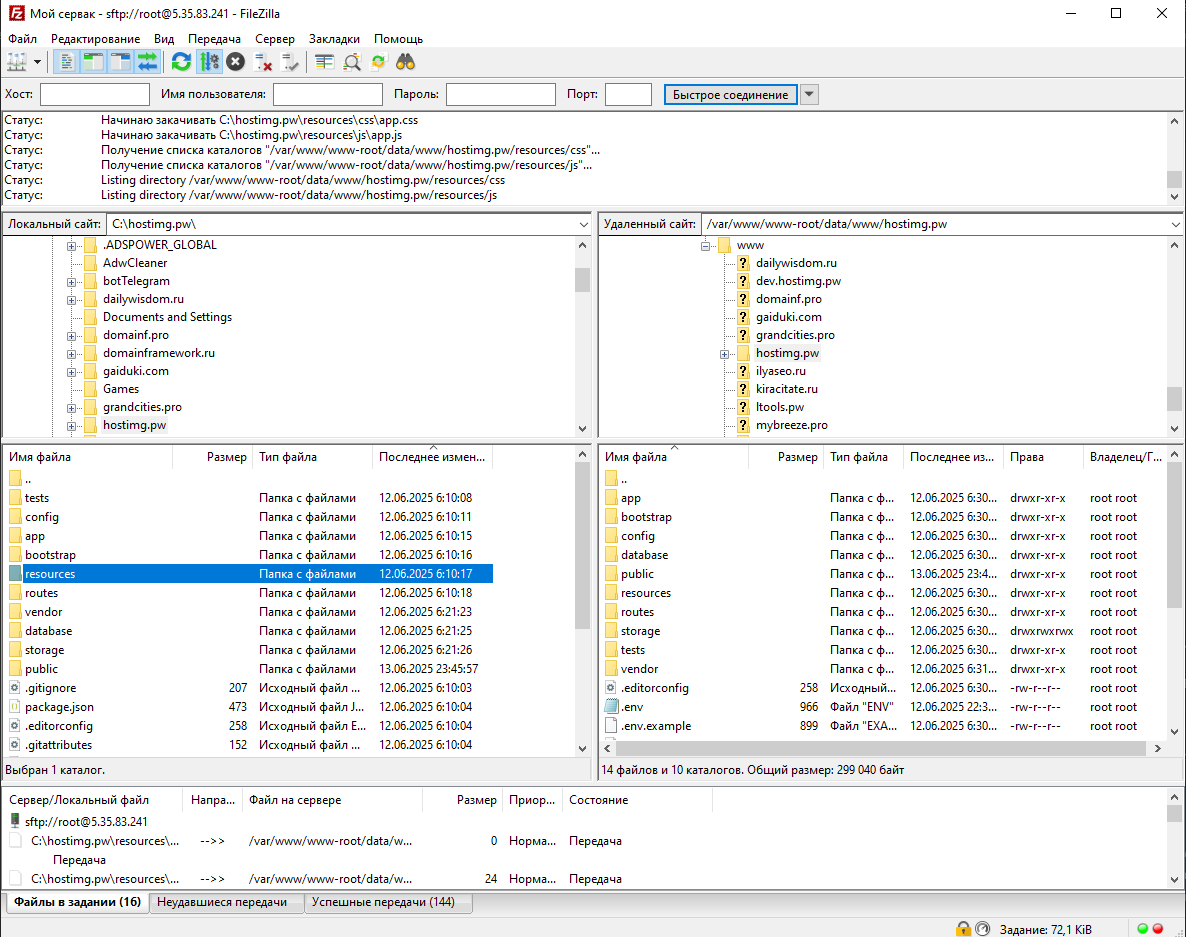Toggle message log display
The width and height of the screenshot is (1186, 937).
point(67,62)
